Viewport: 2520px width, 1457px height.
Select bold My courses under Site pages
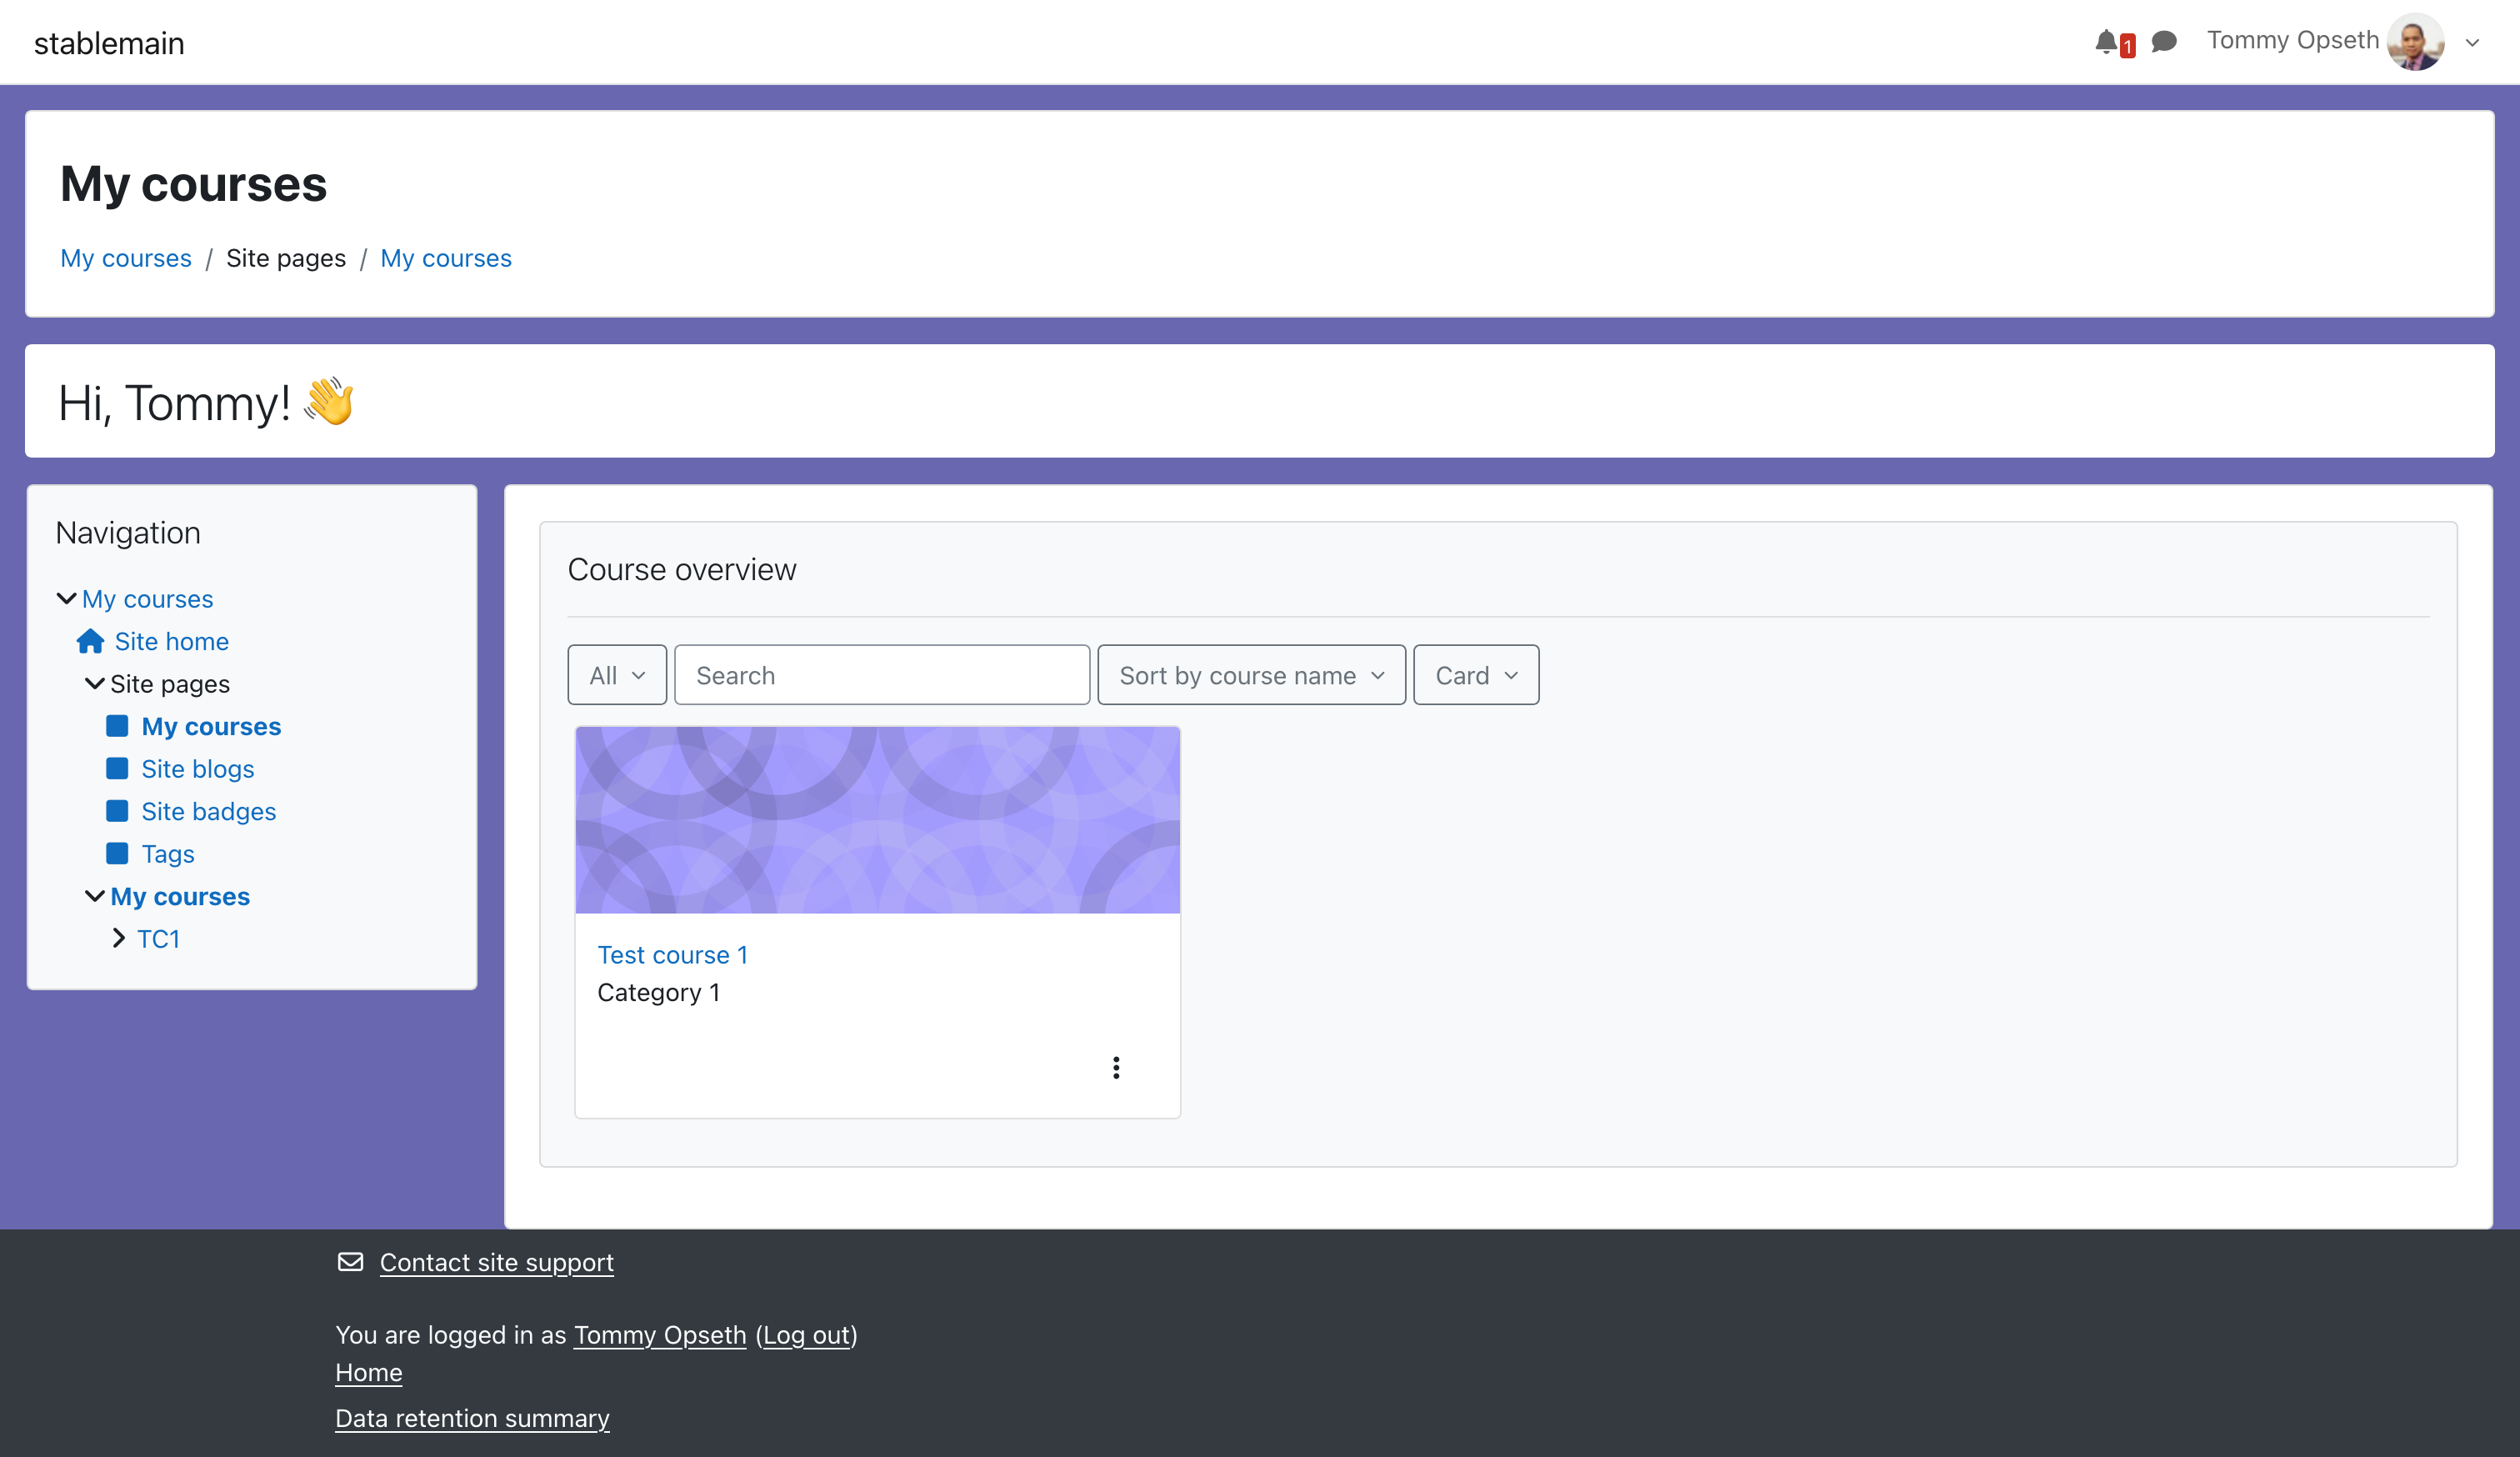click(x=211, y=726)
